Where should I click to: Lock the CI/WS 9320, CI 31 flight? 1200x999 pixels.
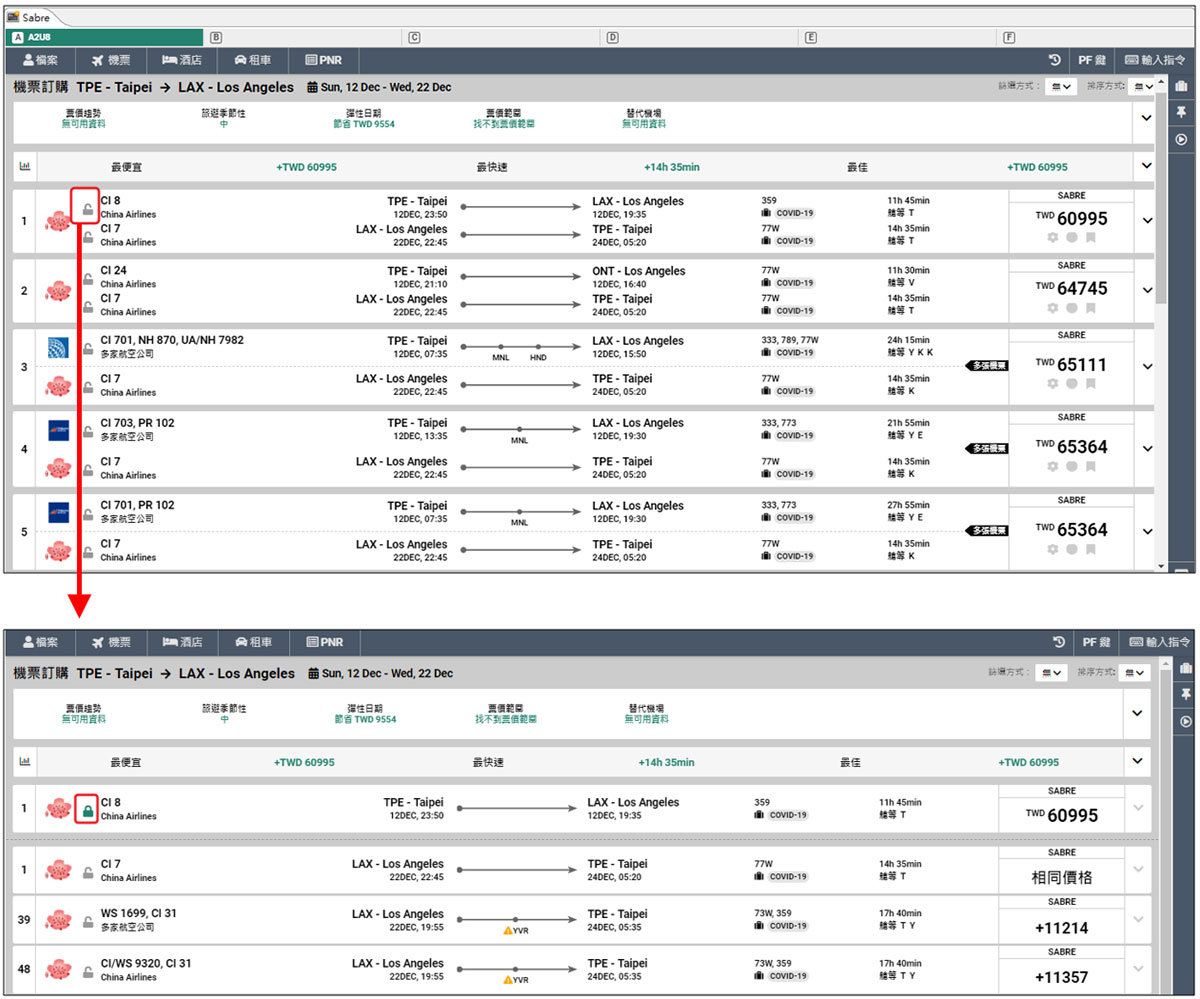click(88, 971)
